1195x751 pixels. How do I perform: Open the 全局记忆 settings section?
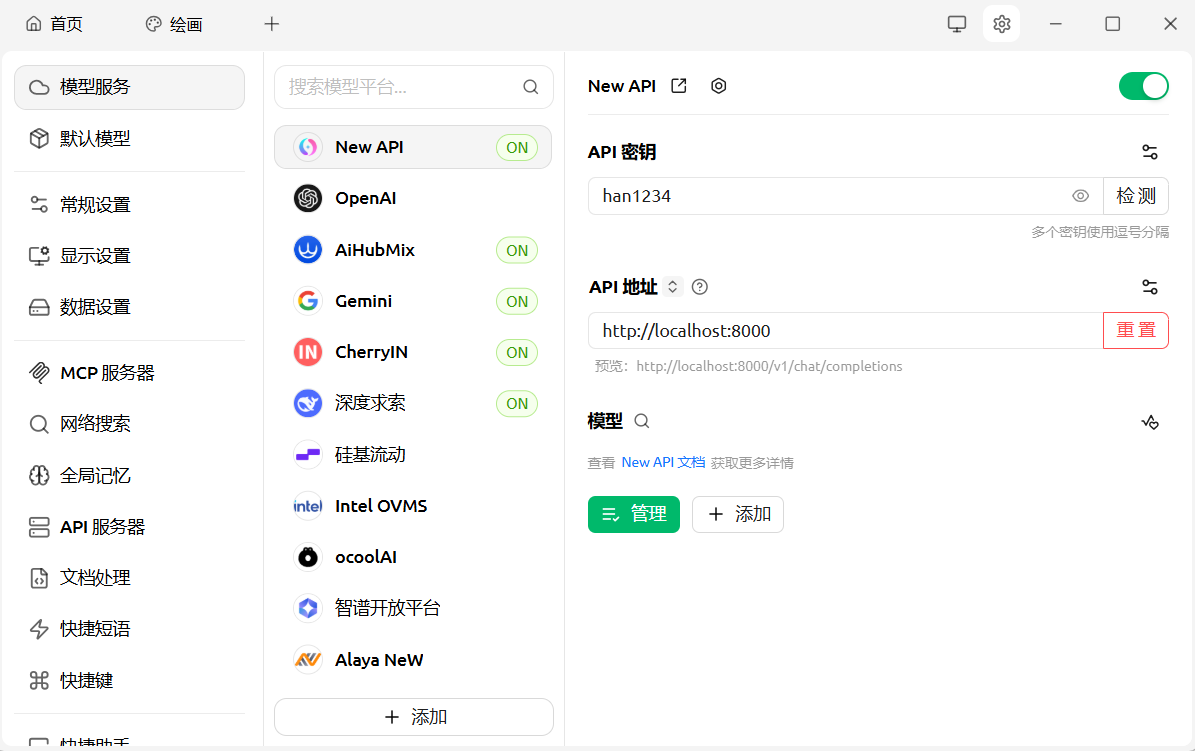click(130, 476)
